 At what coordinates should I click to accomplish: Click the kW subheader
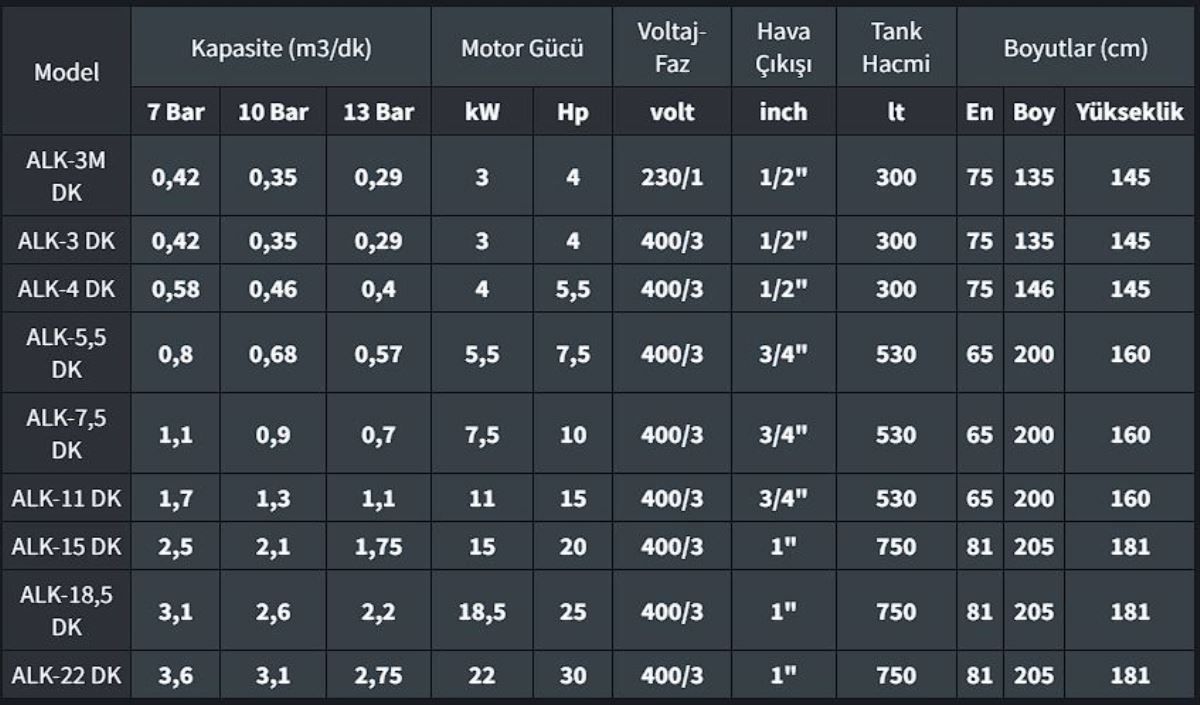tap(482, 112)
